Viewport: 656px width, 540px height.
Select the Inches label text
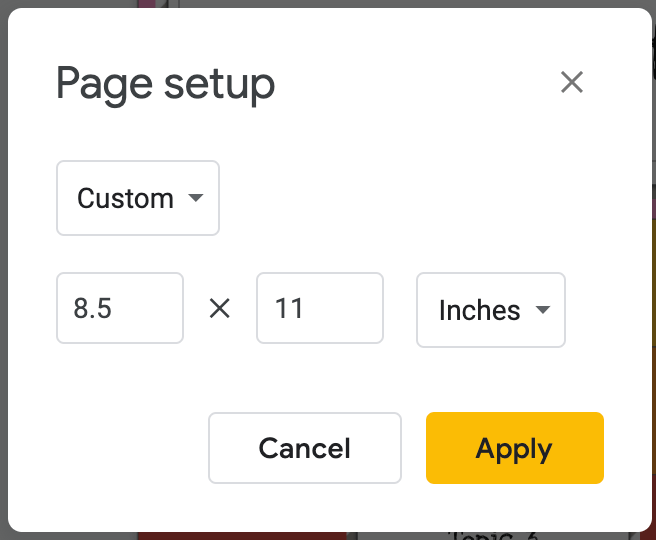point(479,310)
